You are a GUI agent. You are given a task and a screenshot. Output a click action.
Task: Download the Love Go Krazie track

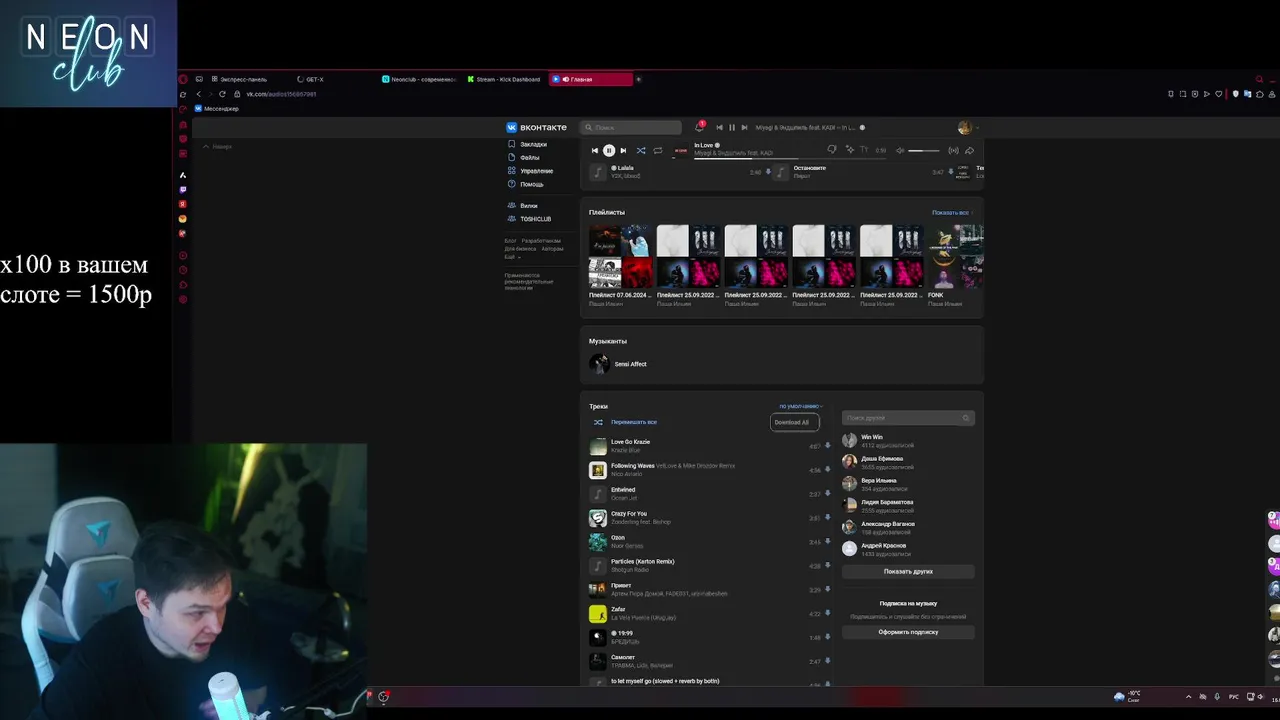click(828, 446)
